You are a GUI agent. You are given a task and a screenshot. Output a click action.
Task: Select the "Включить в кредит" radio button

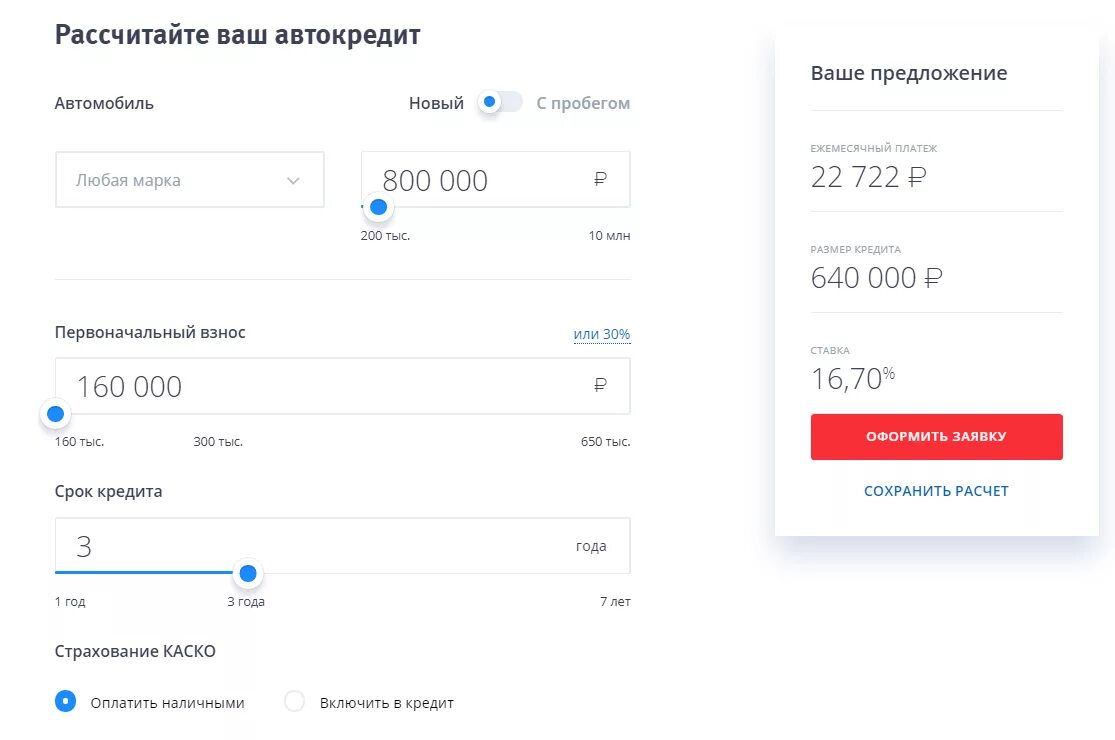(294, 702)
